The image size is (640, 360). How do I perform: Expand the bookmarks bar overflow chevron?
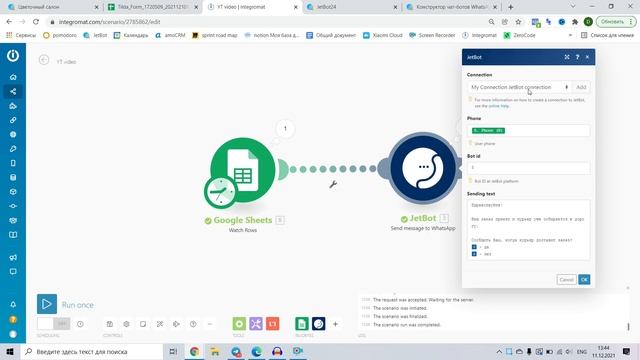click(x=570, y=36)
